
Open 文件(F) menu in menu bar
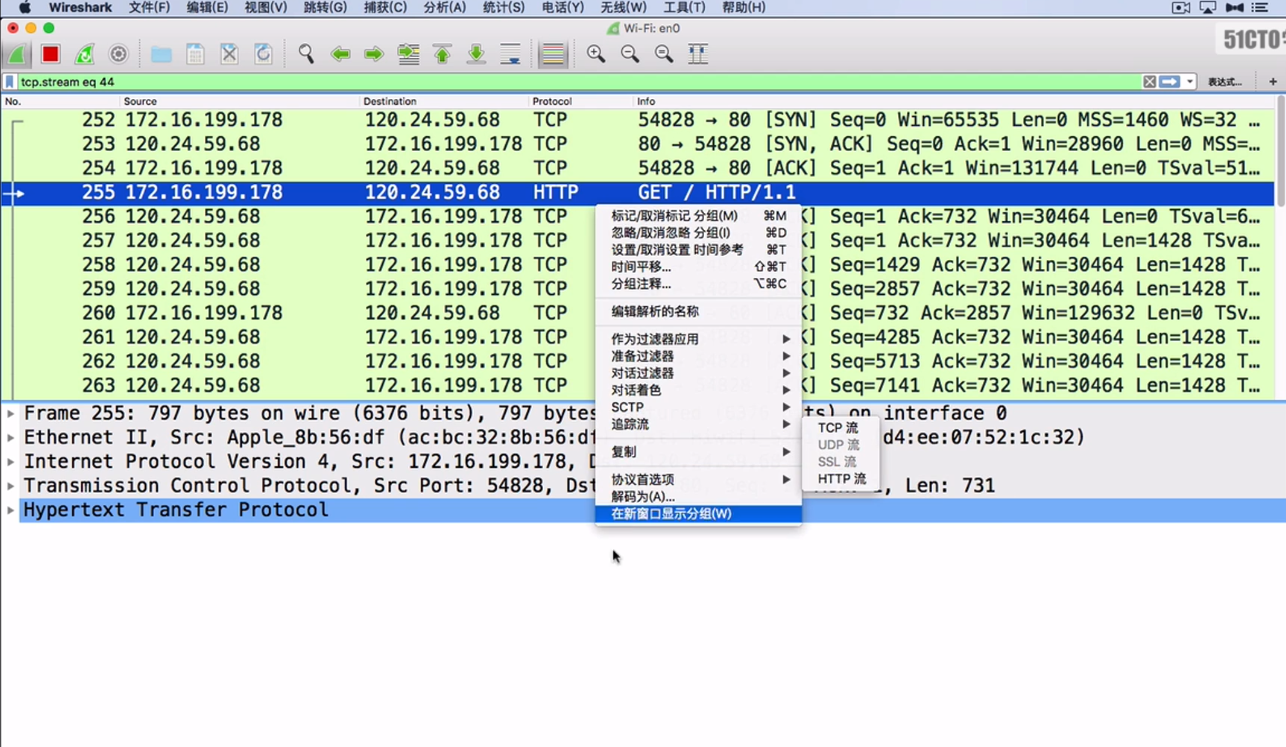(x=149, y=7)
